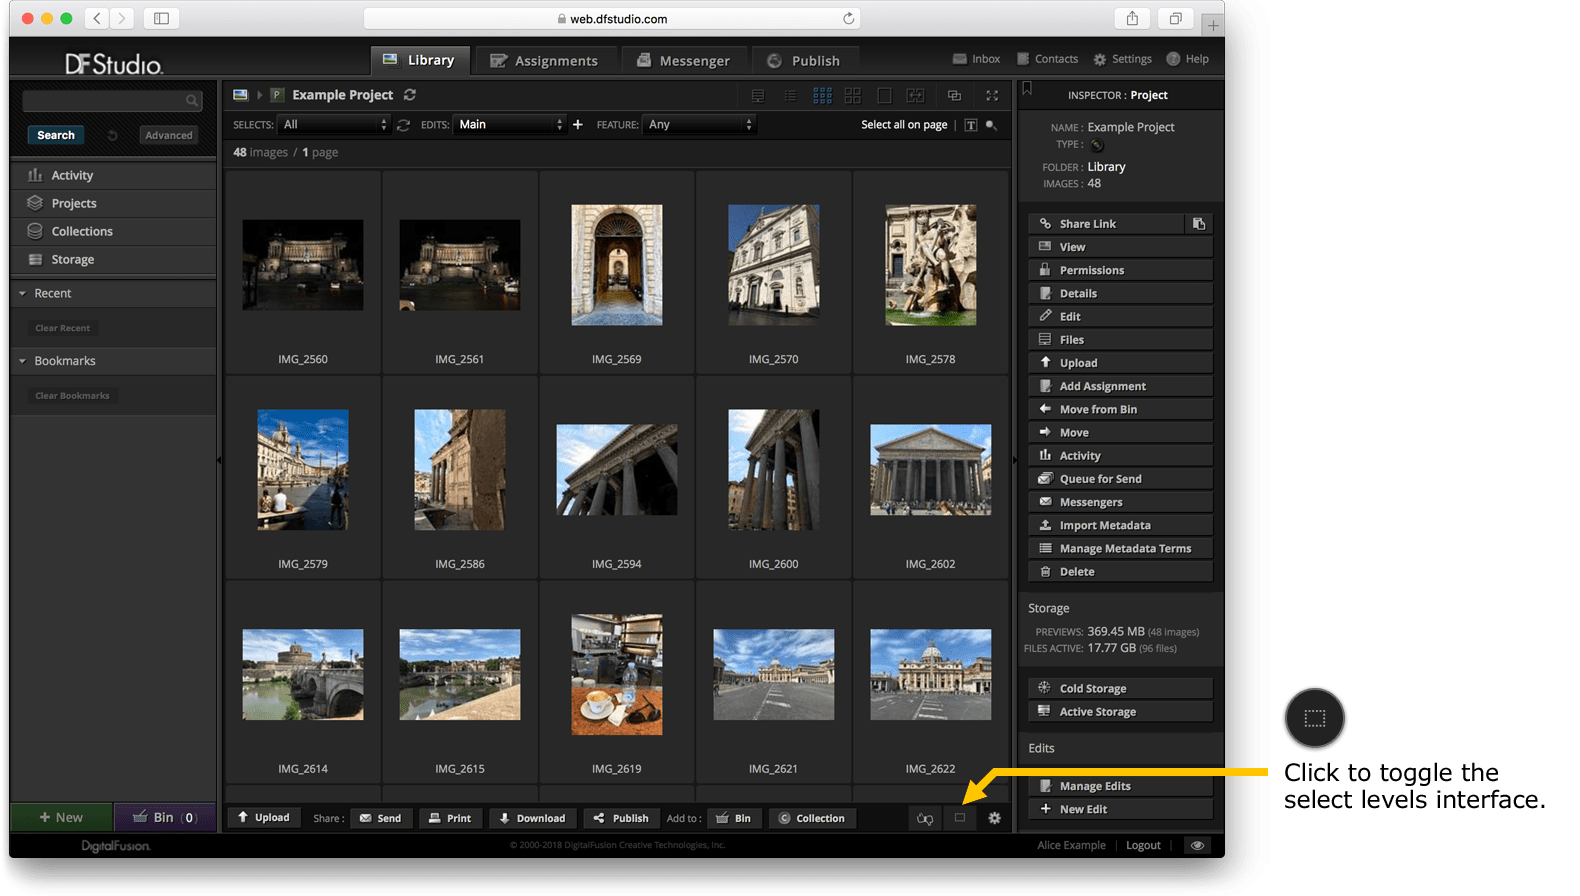This screenshot has width=1580, height=896.
Task: Click the gear icon in bottom toolbar
Action: coord(994,818)
